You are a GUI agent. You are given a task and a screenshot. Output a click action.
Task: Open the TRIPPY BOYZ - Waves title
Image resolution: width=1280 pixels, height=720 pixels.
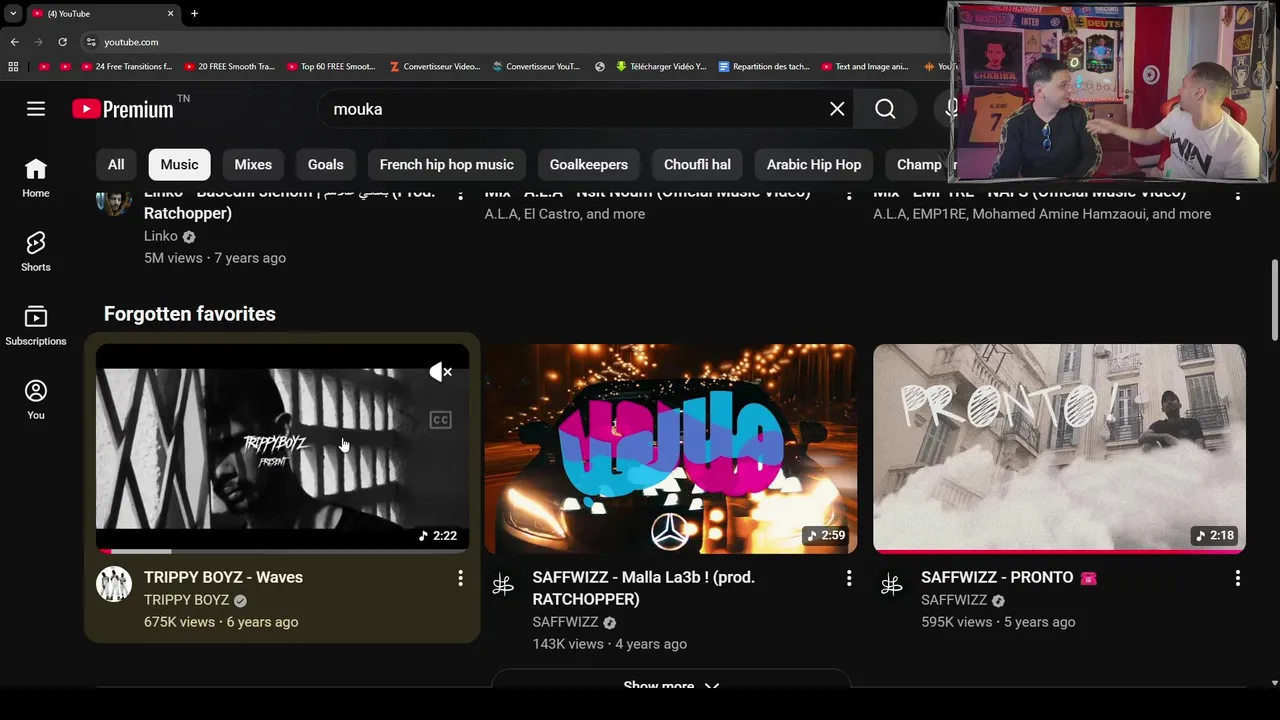[223, 577]
